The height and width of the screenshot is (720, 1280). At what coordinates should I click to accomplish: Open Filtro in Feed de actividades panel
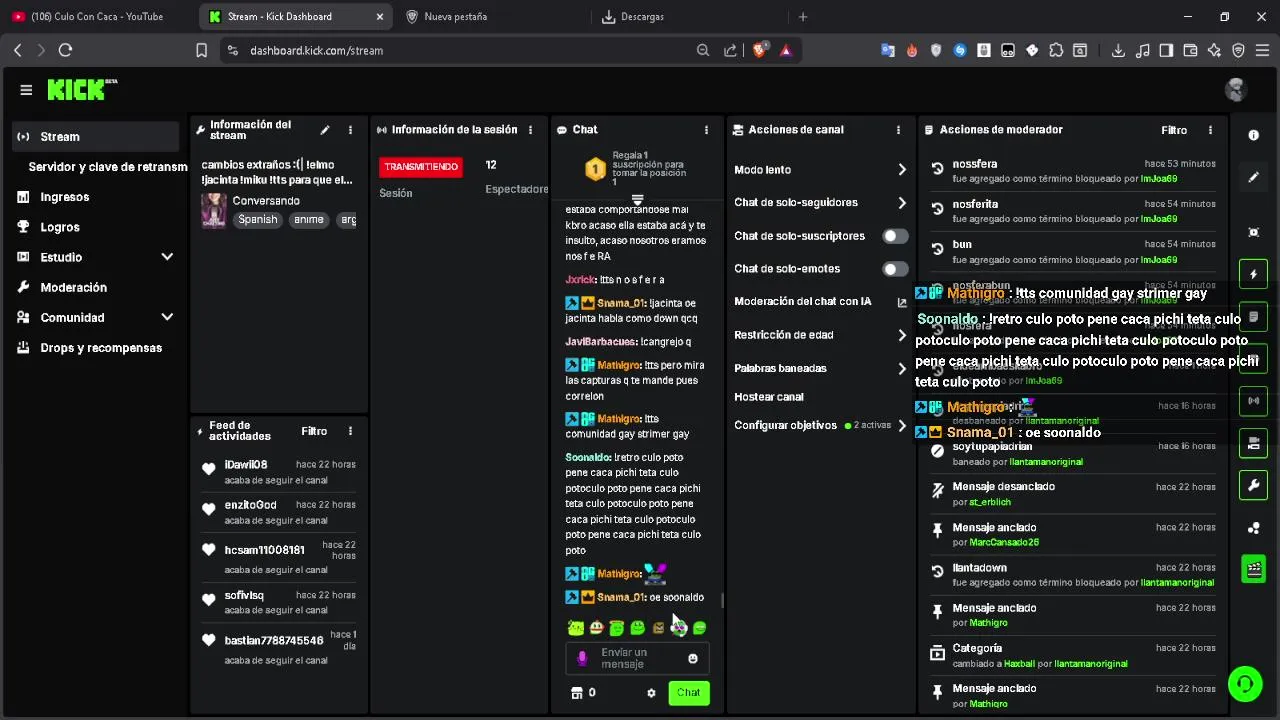tap(314, 431)
